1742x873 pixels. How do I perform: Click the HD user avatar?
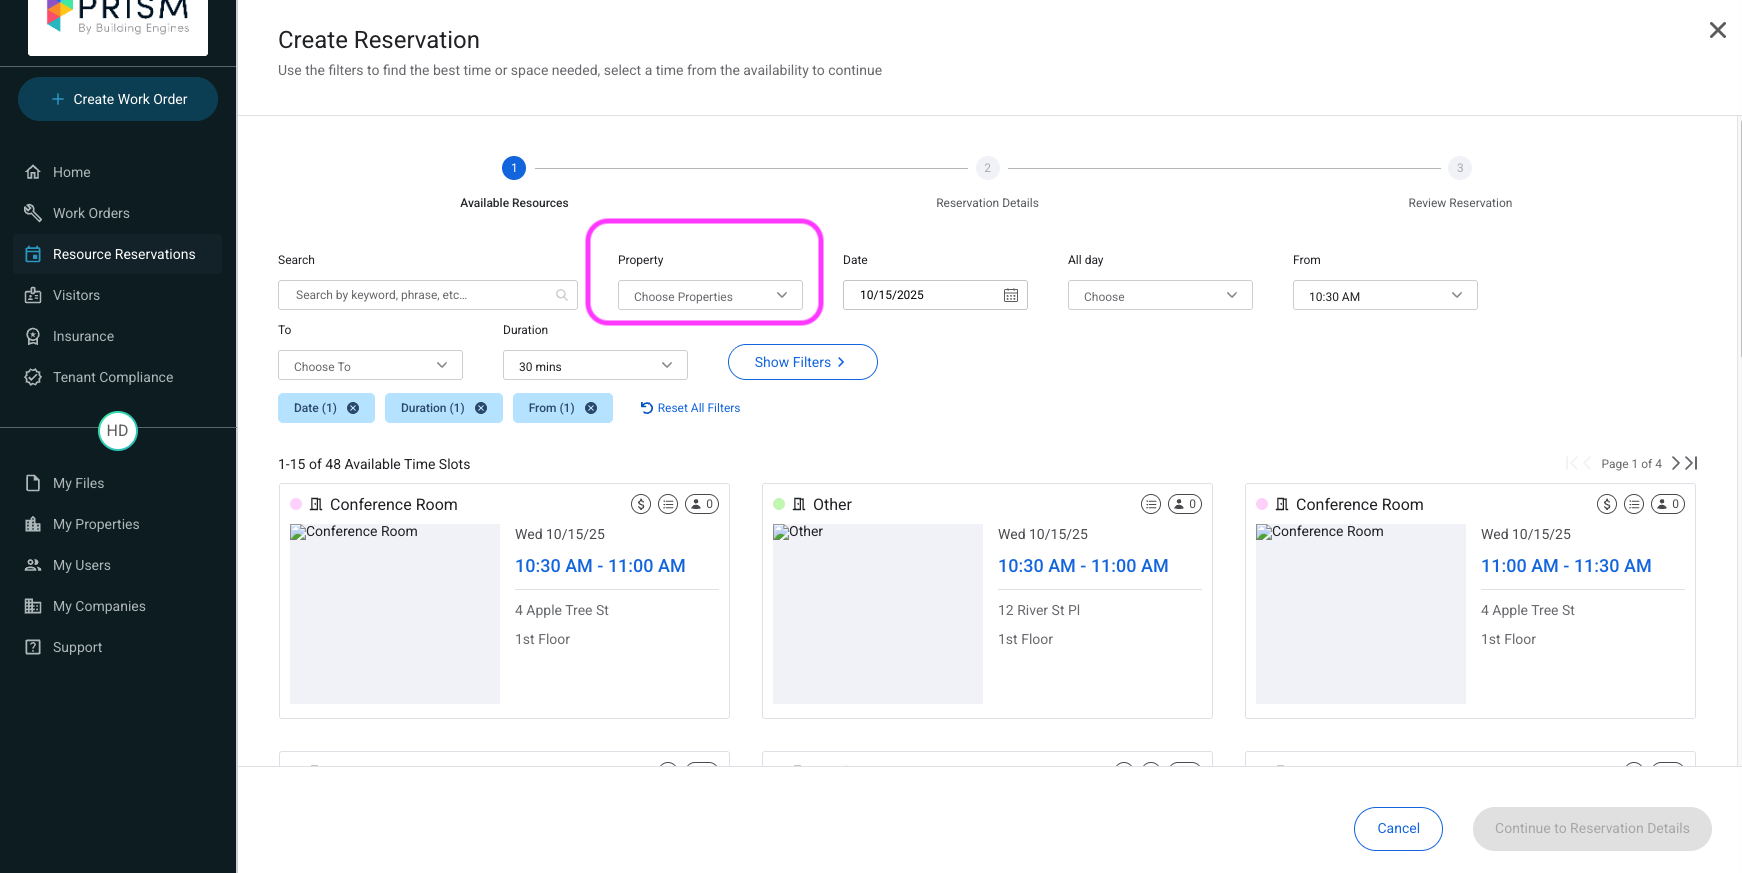point(118,431)
